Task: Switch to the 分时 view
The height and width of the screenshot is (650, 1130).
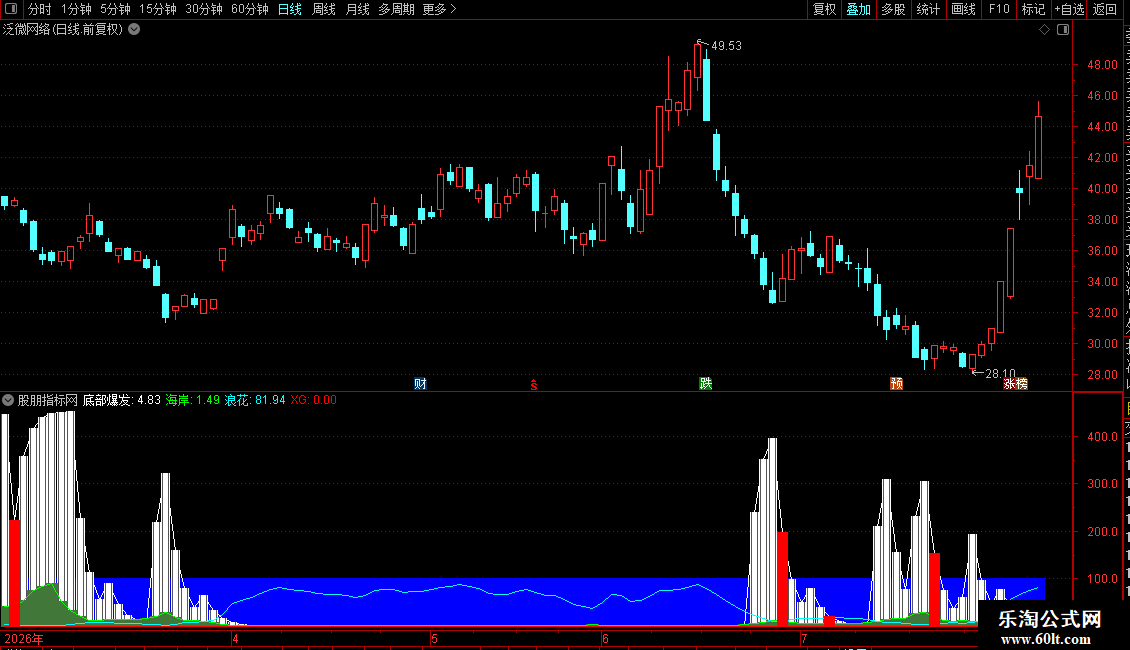Action: [x=40, y=9]
